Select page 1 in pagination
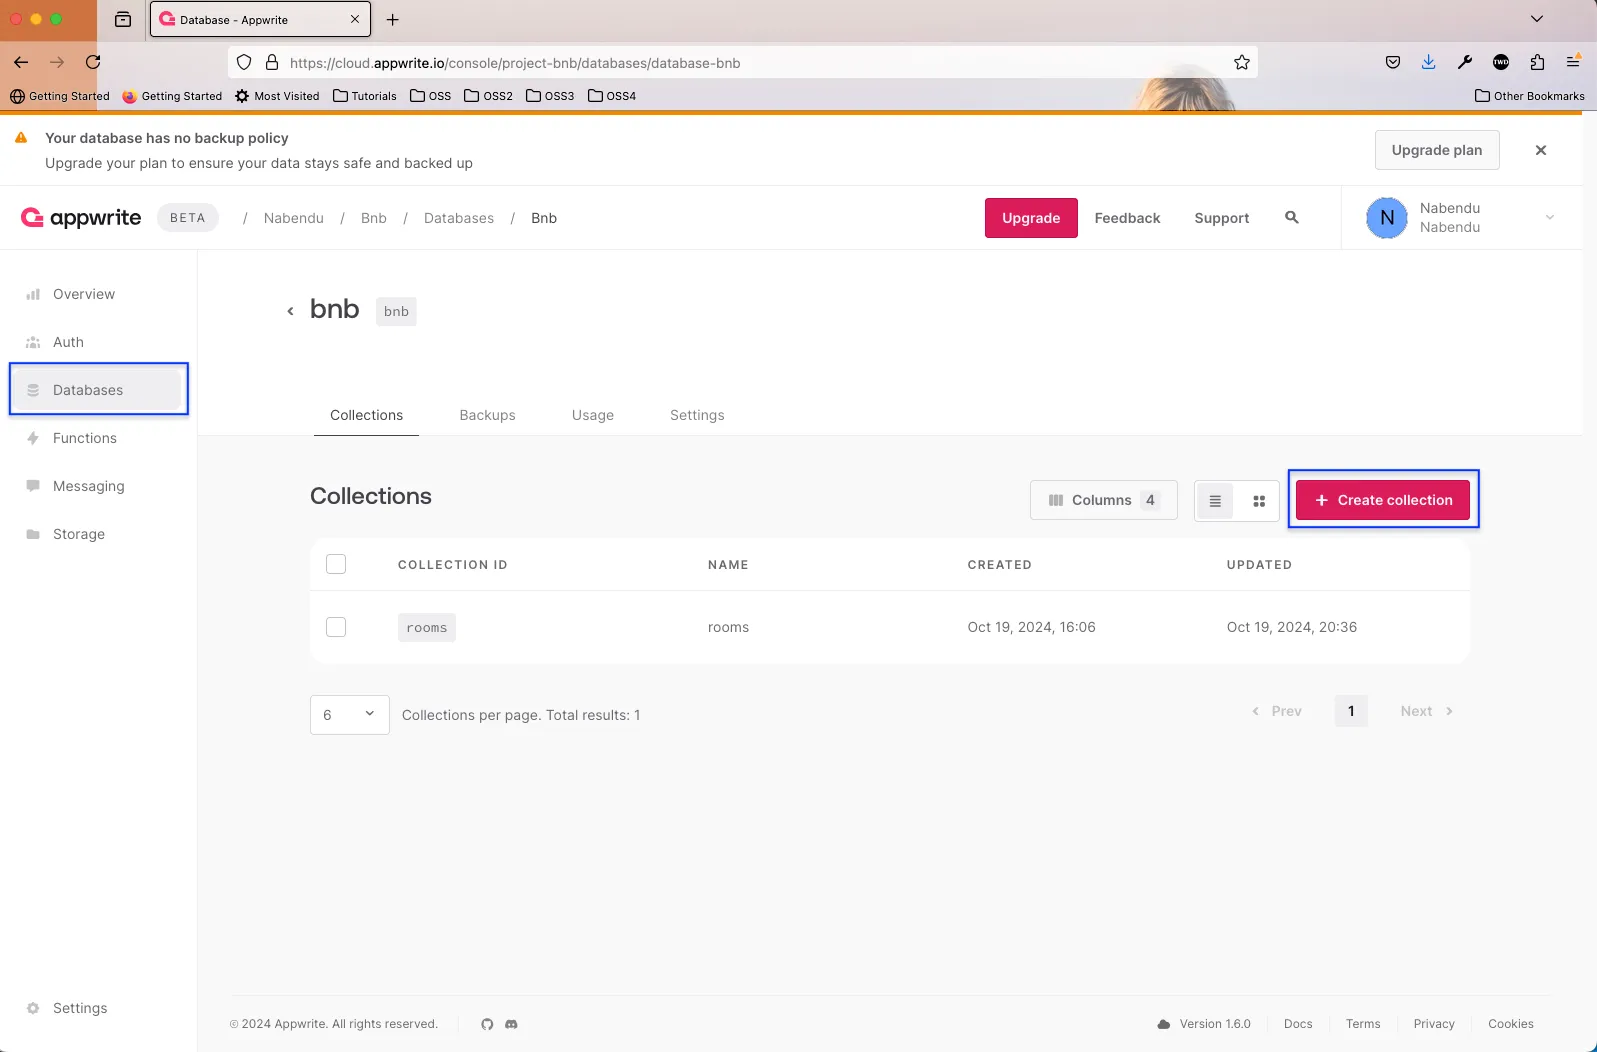 (x=1351, y=711)
